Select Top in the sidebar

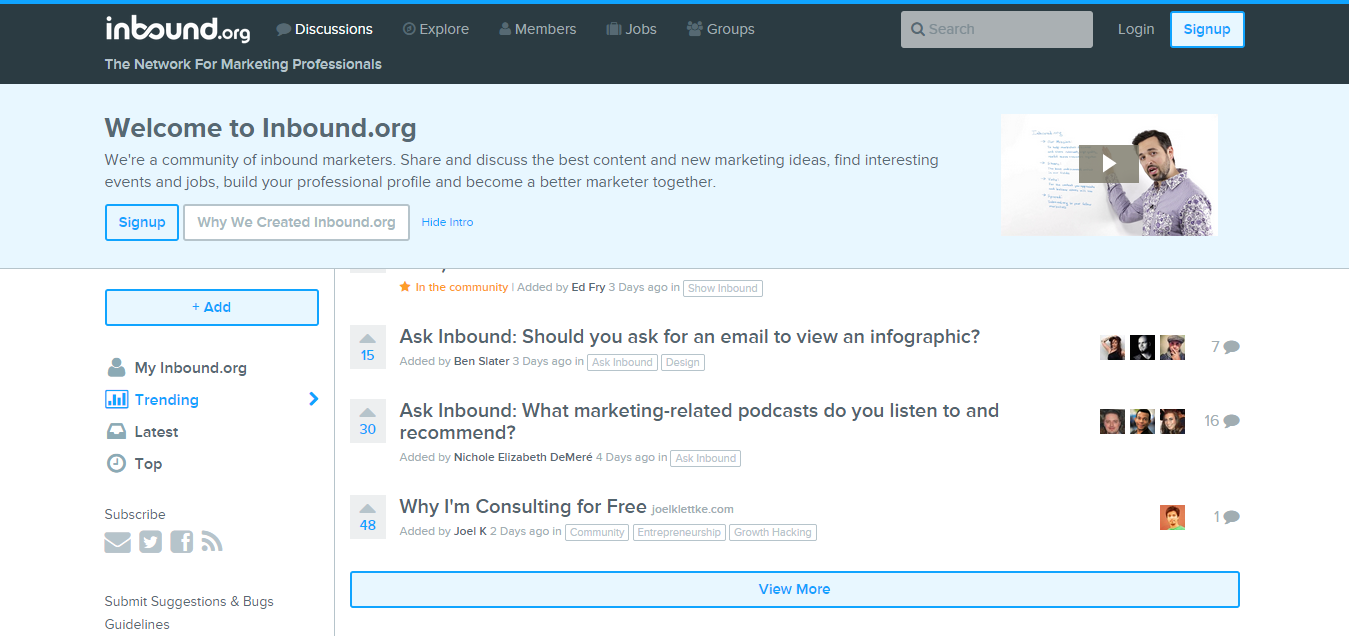click(134, 464)
